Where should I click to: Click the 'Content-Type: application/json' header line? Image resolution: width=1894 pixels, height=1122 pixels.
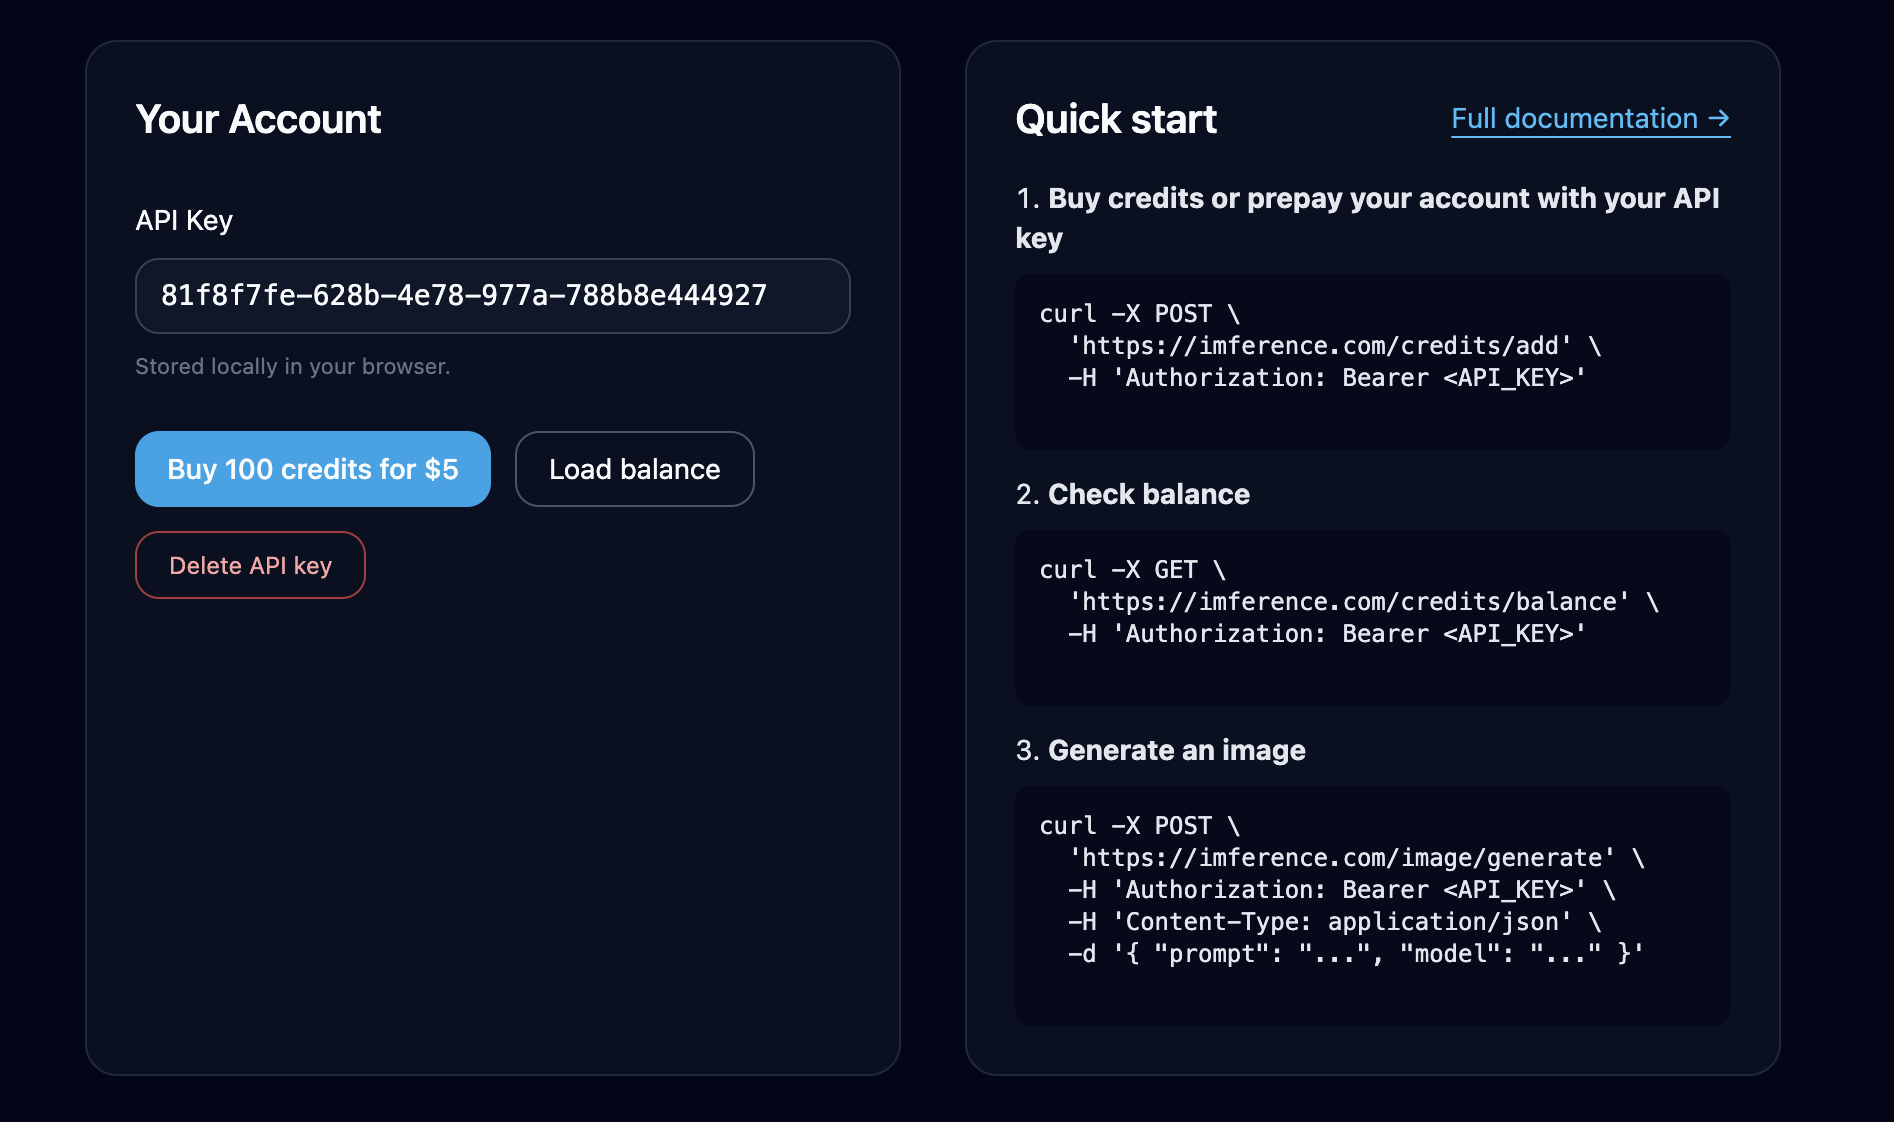click(1335, 922)
